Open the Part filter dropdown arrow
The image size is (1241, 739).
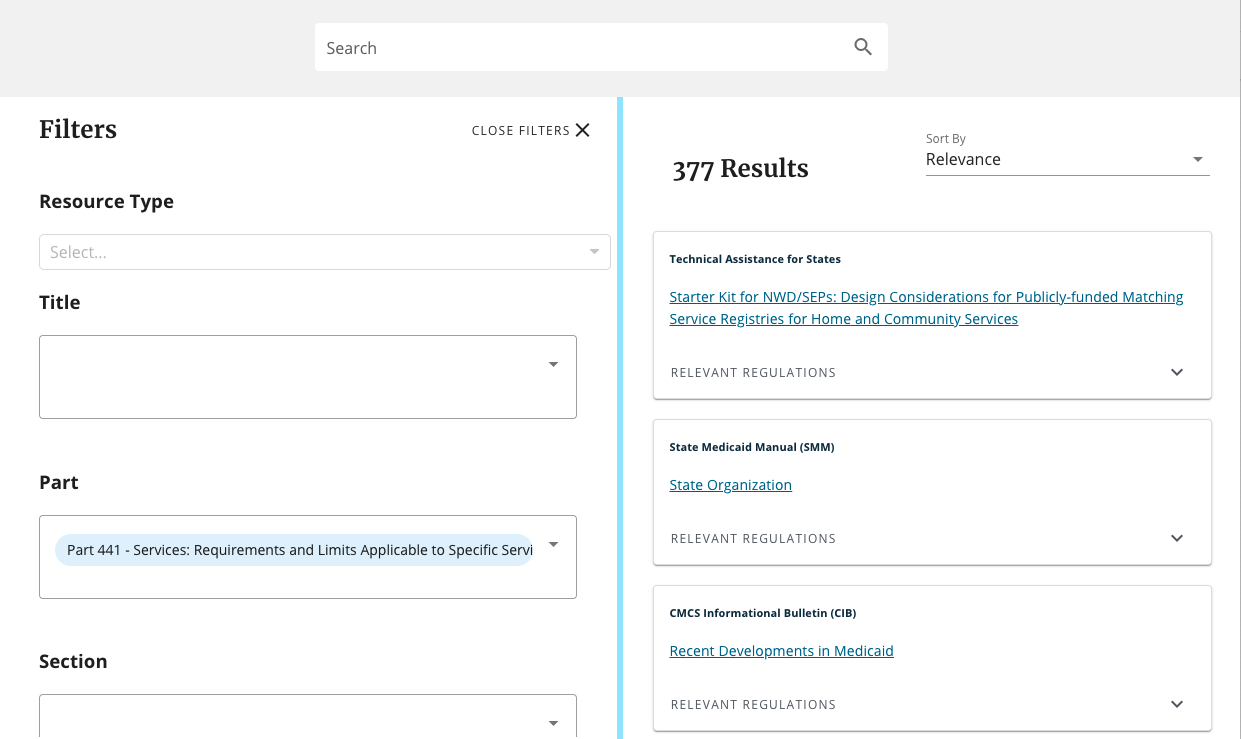click(x=553, y=545)
